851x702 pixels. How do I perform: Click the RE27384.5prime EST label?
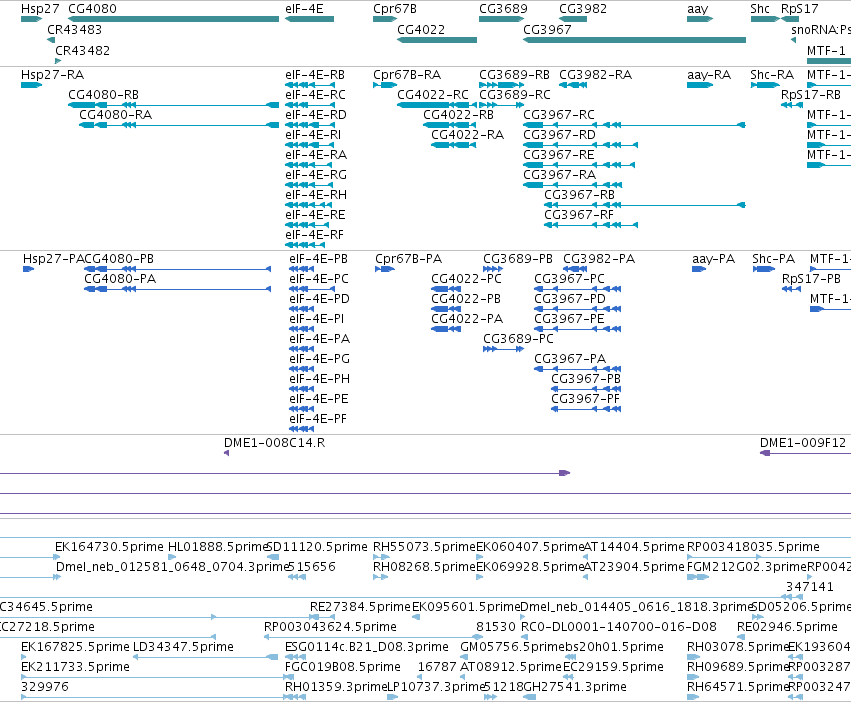(x=360, y=606)
